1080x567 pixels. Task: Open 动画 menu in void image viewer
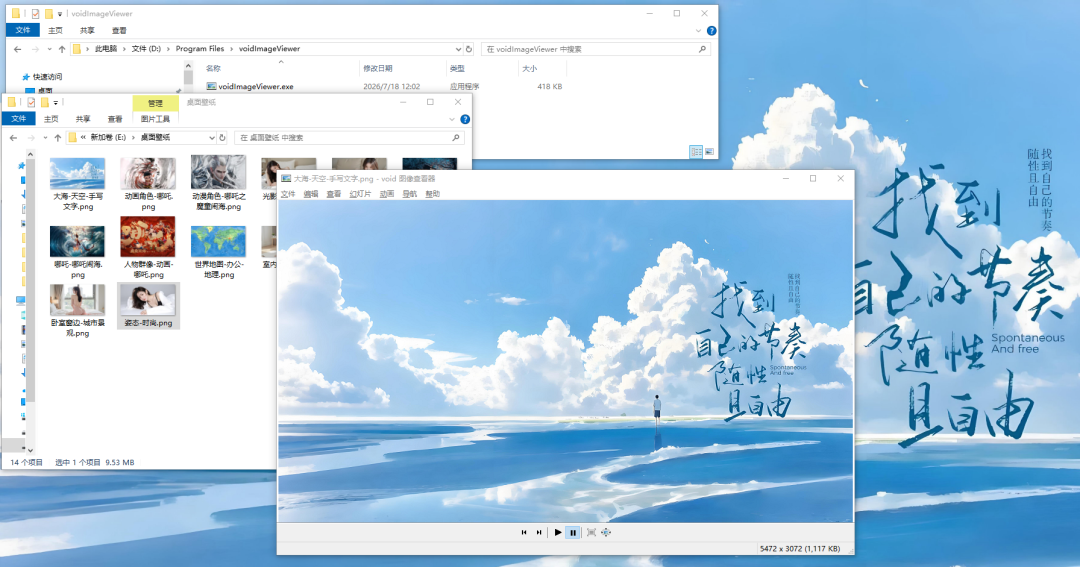pyautogui.click(x=387, y=194)
